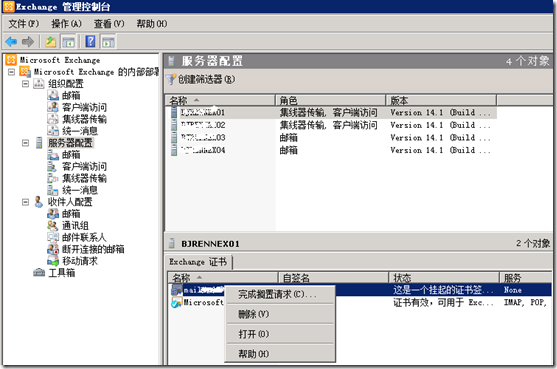The height and width of the screenshot is (369, 557).
Task: Select the 通讯组 tree item label
Action: click(75, 226)
